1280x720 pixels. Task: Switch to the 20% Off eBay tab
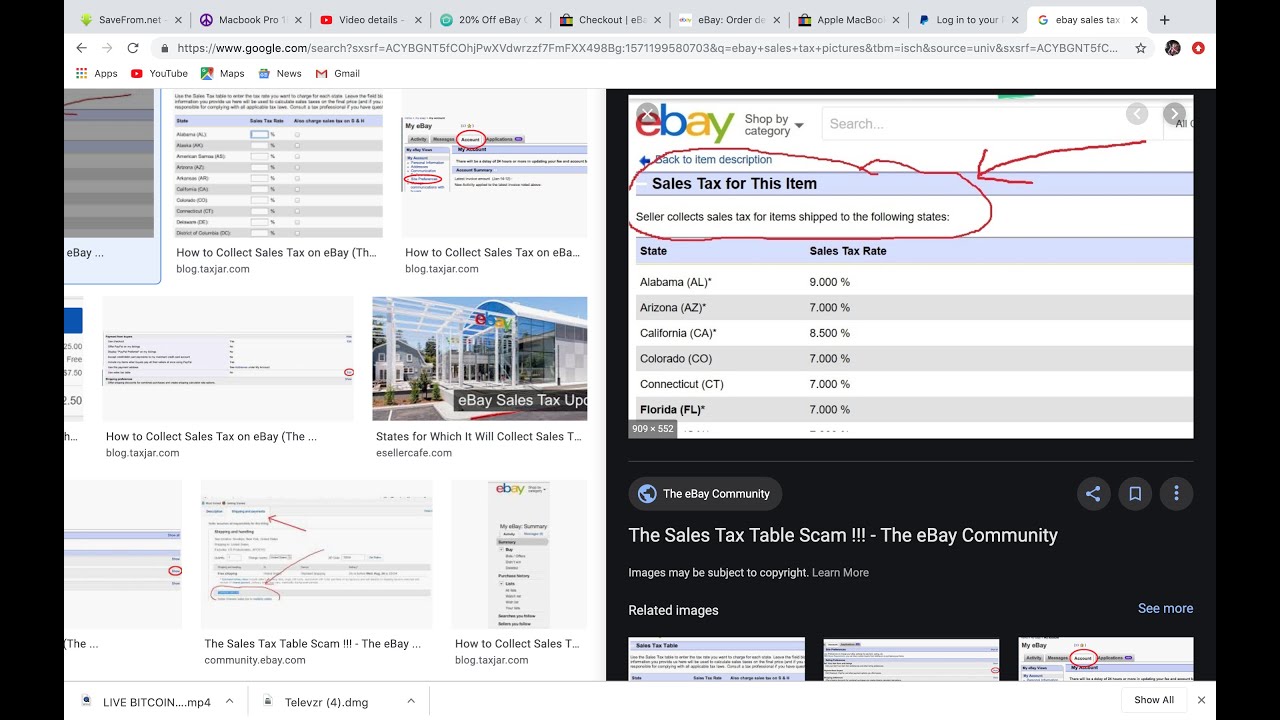pyautogui.click(x=491, y=20)
